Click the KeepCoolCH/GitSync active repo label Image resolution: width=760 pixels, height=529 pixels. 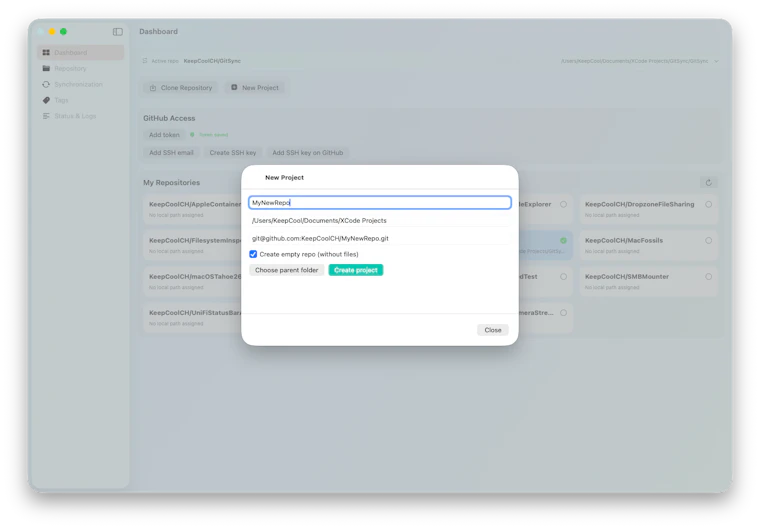click(212, 61)
